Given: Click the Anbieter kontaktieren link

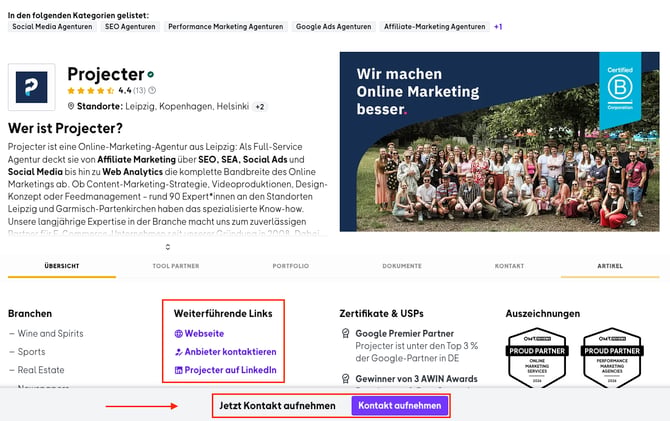Looking at the screenshot, I should coord(230,352).
